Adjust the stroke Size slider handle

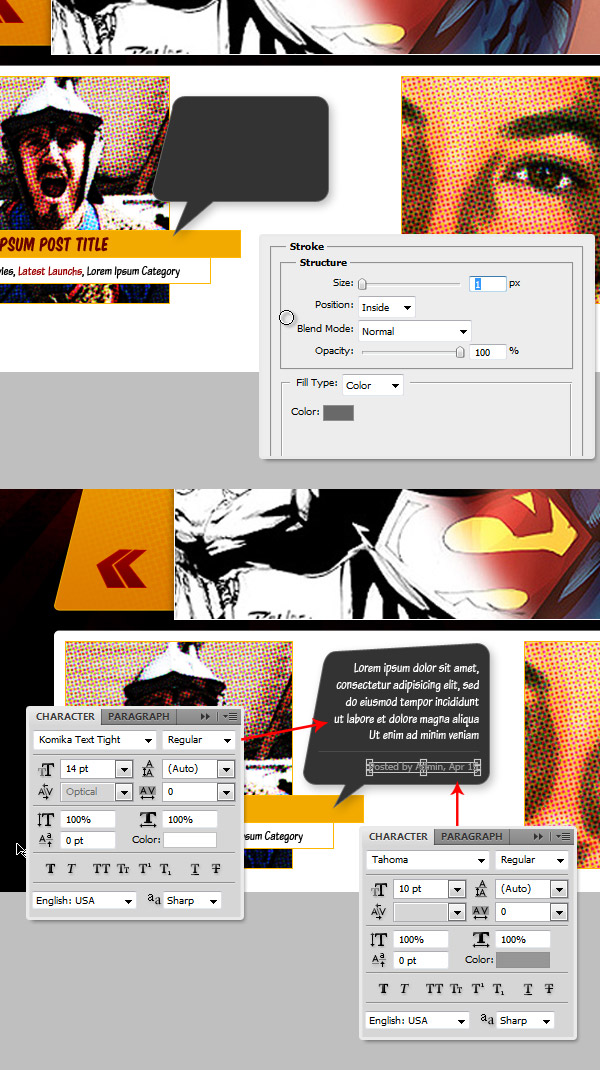coord(362,284)
